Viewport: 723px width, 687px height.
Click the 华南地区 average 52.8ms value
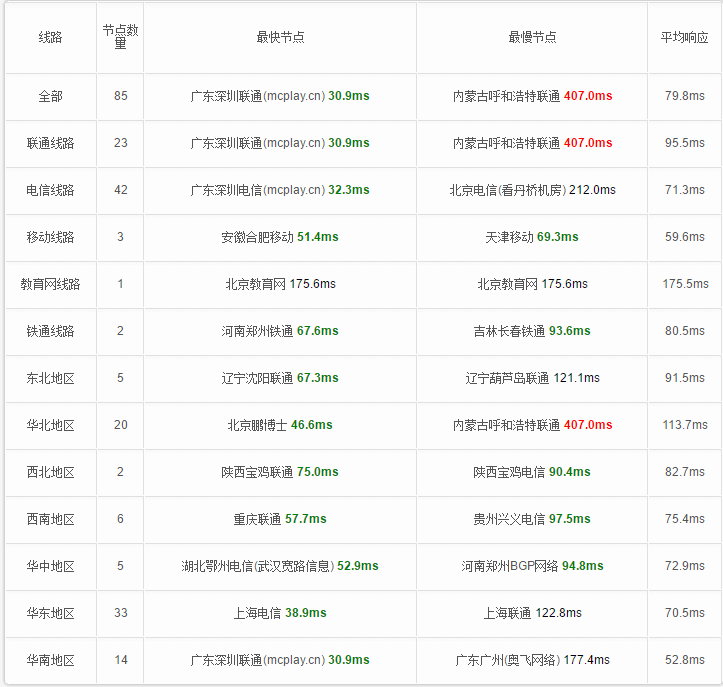[684, 660]
